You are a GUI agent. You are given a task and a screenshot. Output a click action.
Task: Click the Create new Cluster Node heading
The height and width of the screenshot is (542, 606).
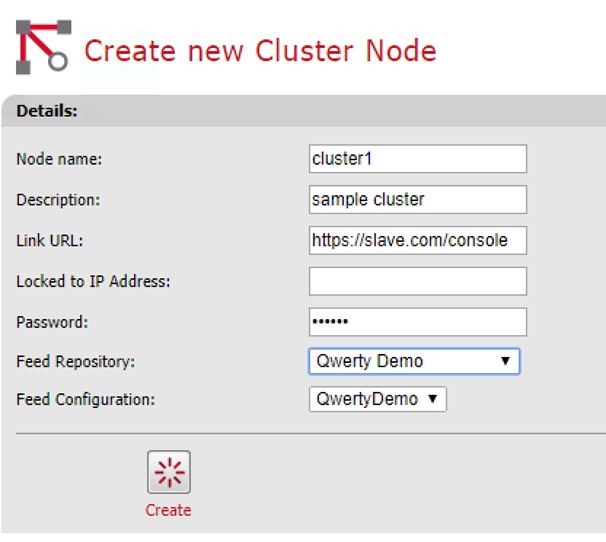click(x=260, y=50)
